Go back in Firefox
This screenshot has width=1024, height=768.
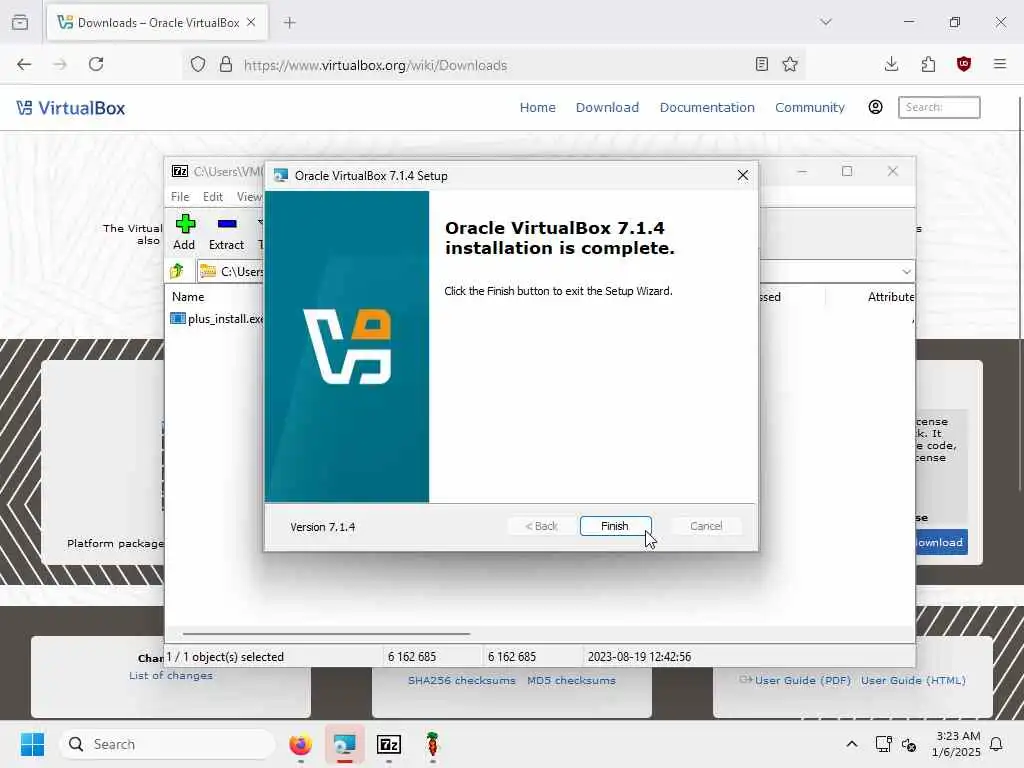pyautogui.click(x=24, y=64)
